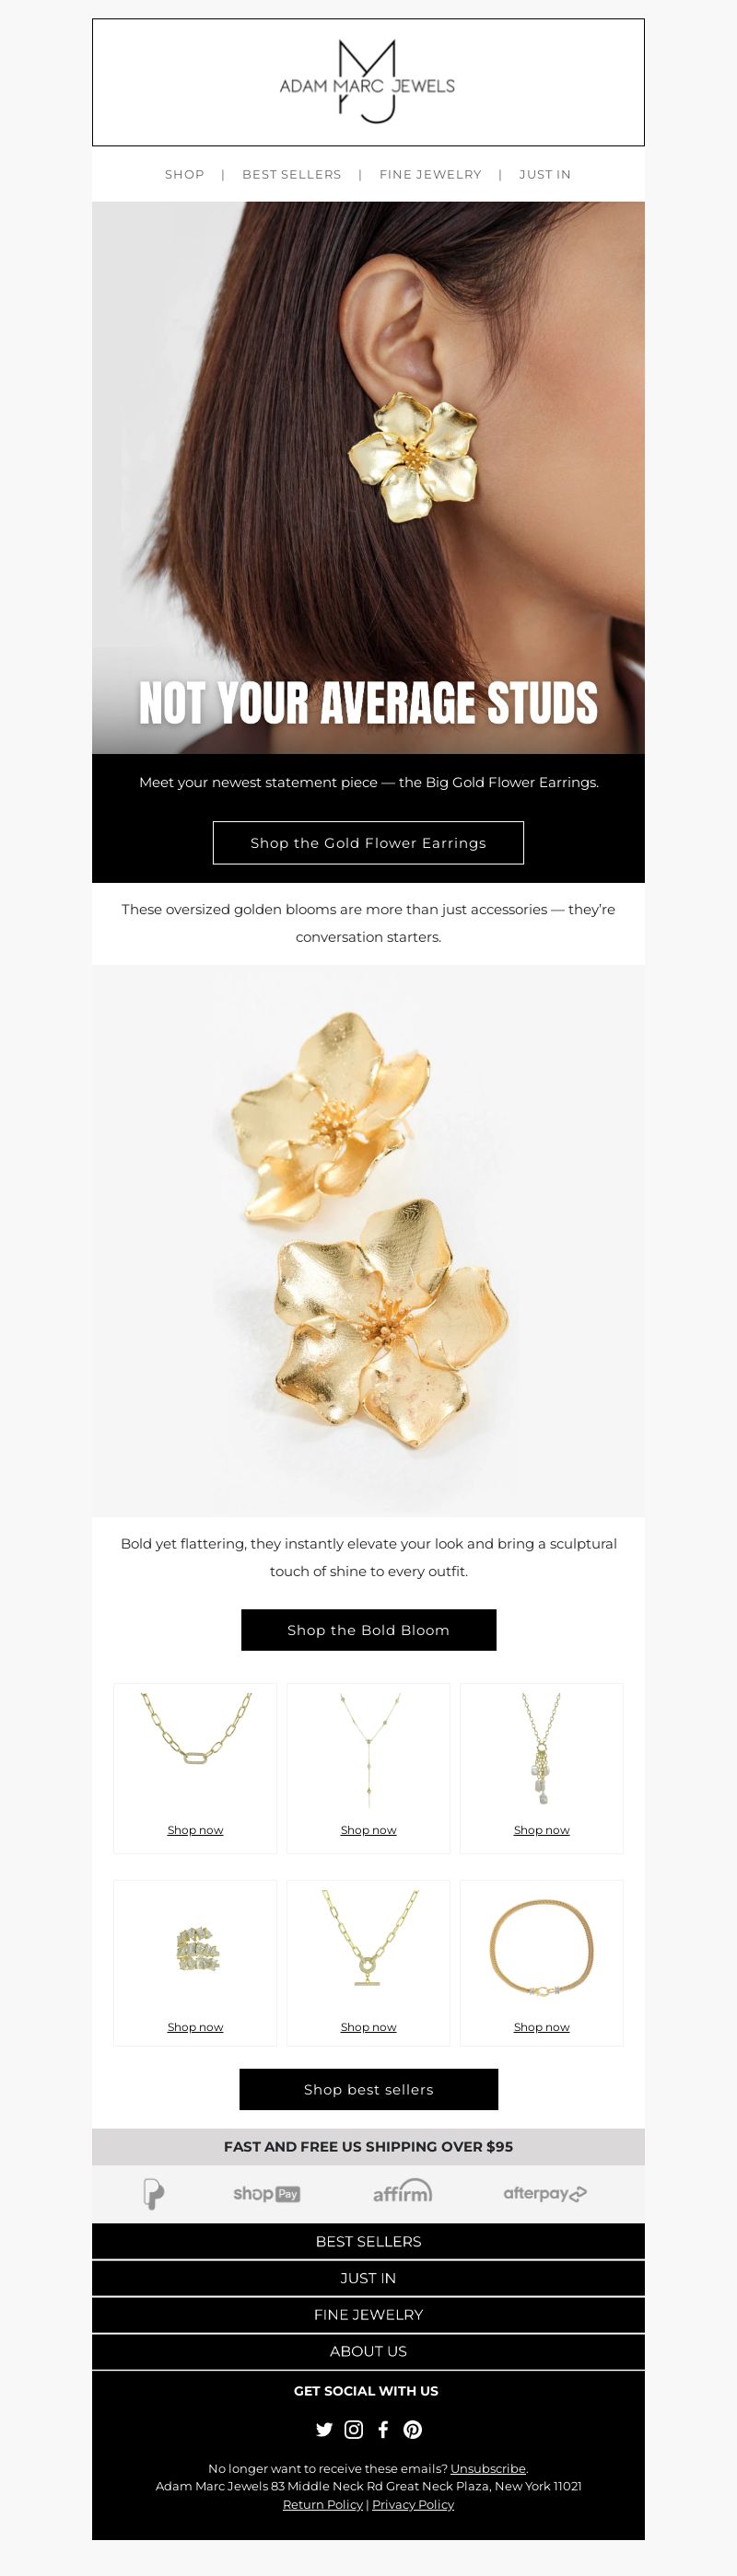Viewport: 737px width, 2576px height.
Task: Click the Shop Pay logo
Action: coord(267,2193)
